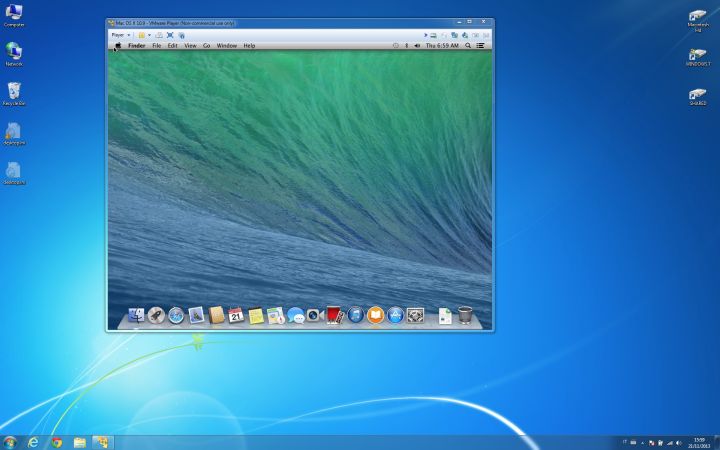Screen dimensions: 720x450
Task: Open Computer desktop icon
Action: pos(14,16)
